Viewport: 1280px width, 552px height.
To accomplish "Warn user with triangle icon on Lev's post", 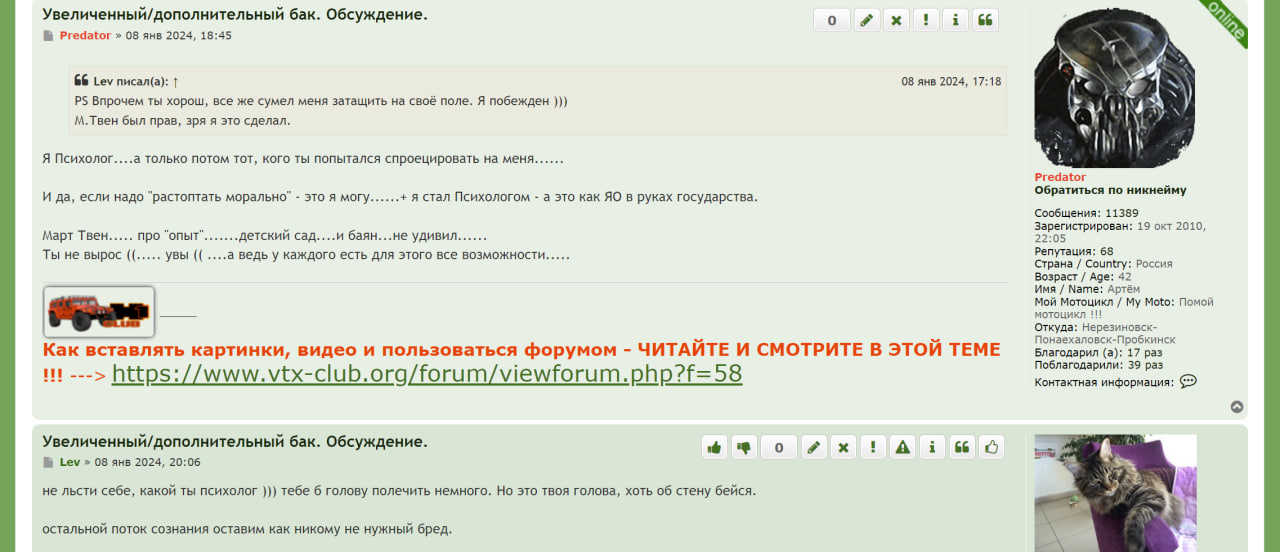I will (903, 447).
